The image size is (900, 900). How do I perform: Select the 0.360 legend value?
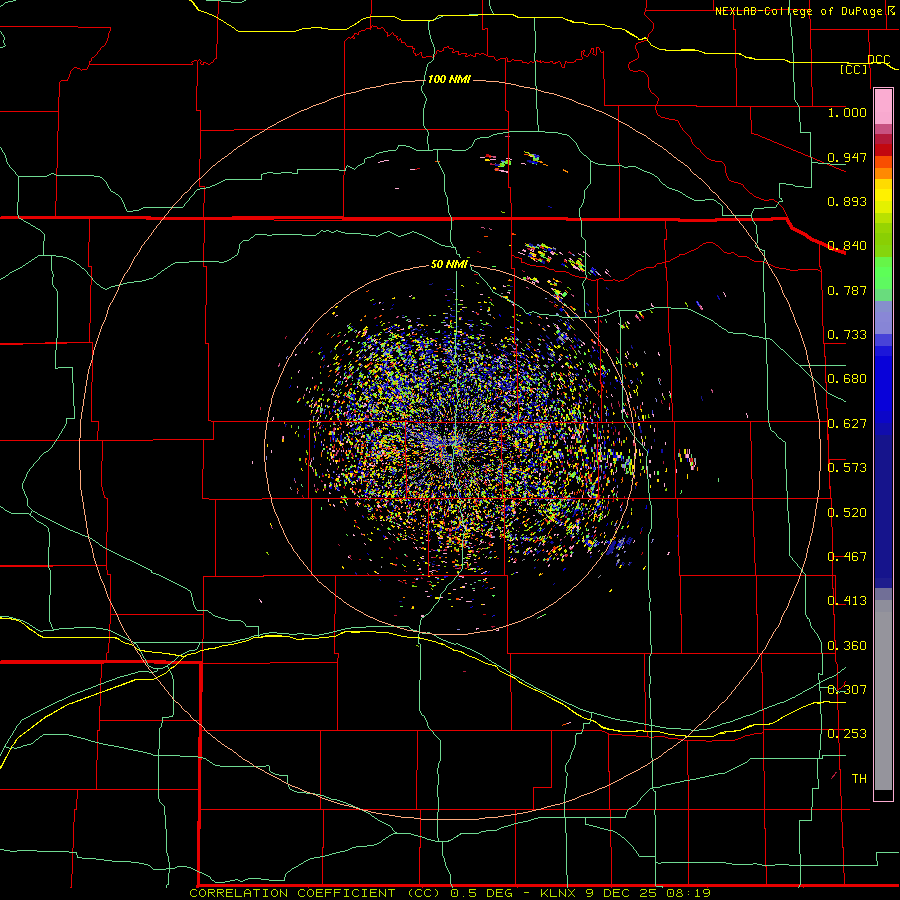tap(847, 646)
